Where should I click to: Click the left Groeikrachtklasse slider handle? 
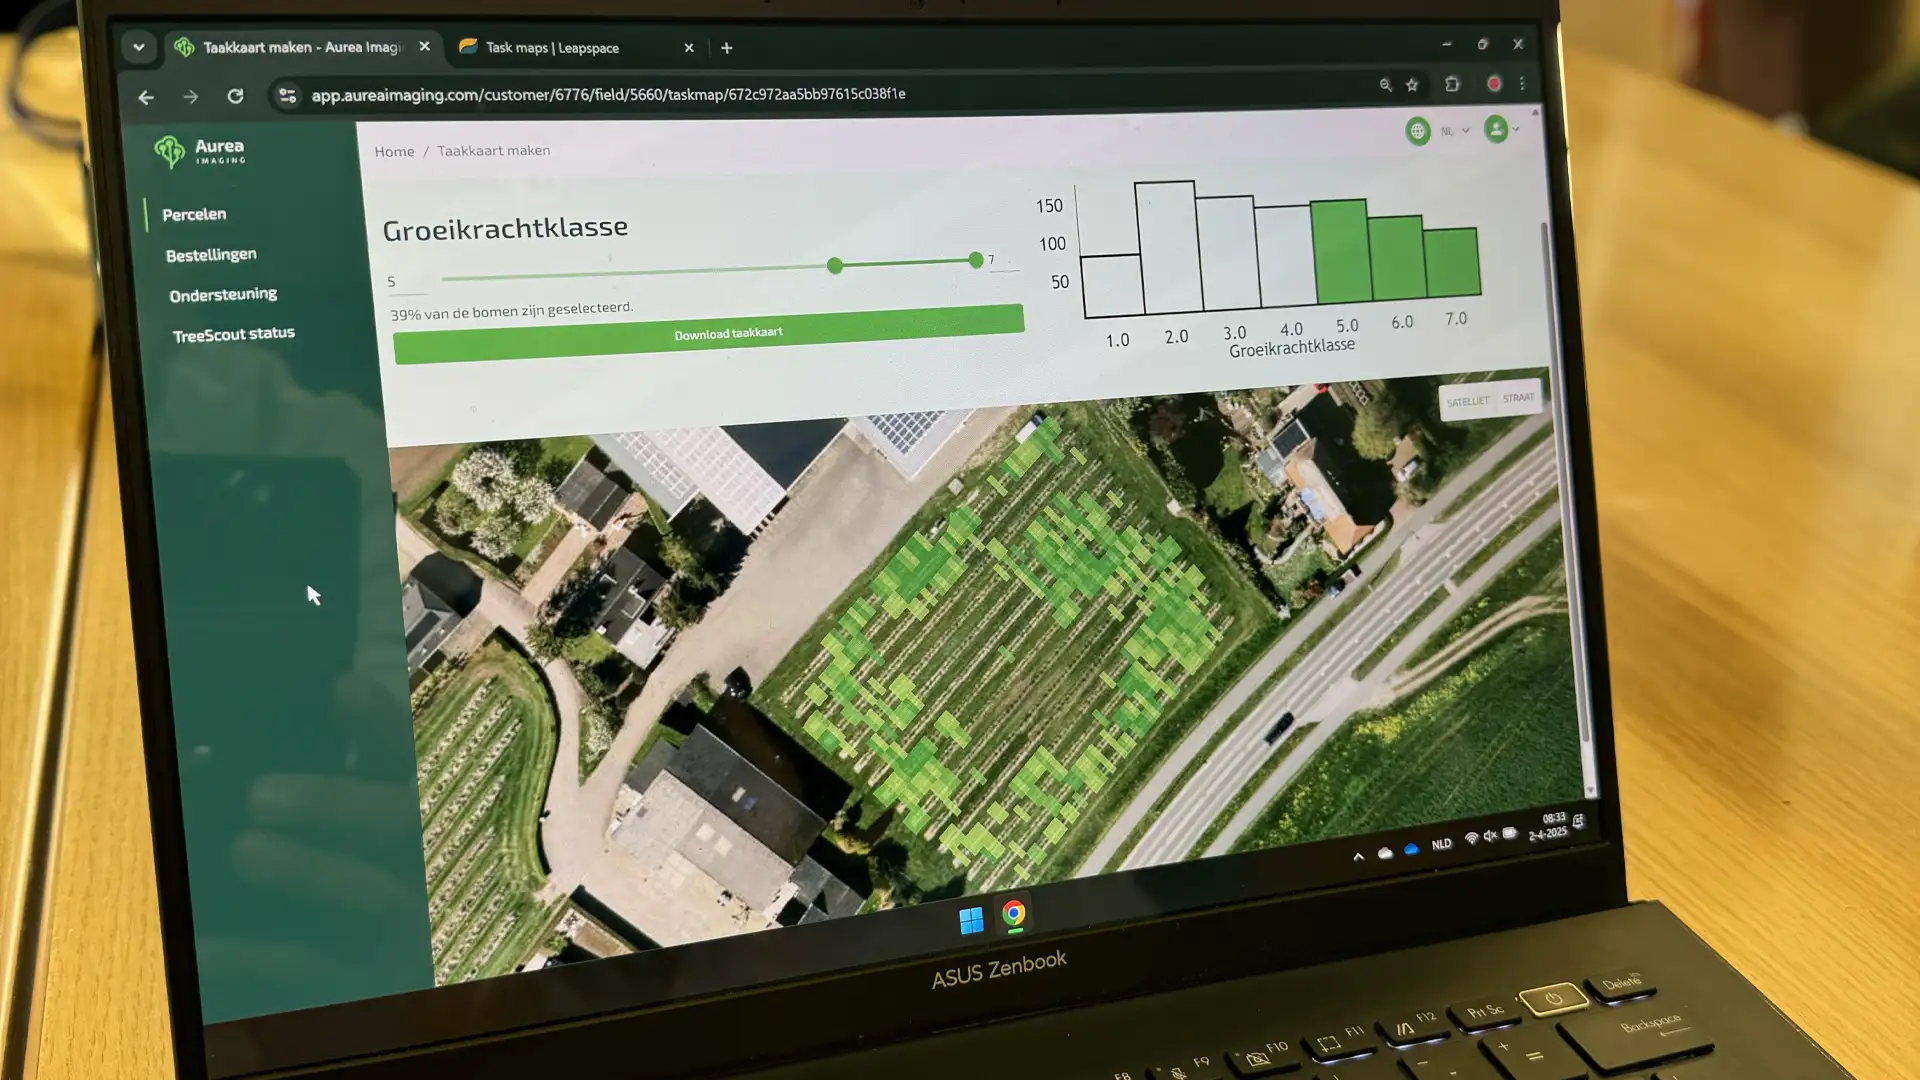coord(835,265)
